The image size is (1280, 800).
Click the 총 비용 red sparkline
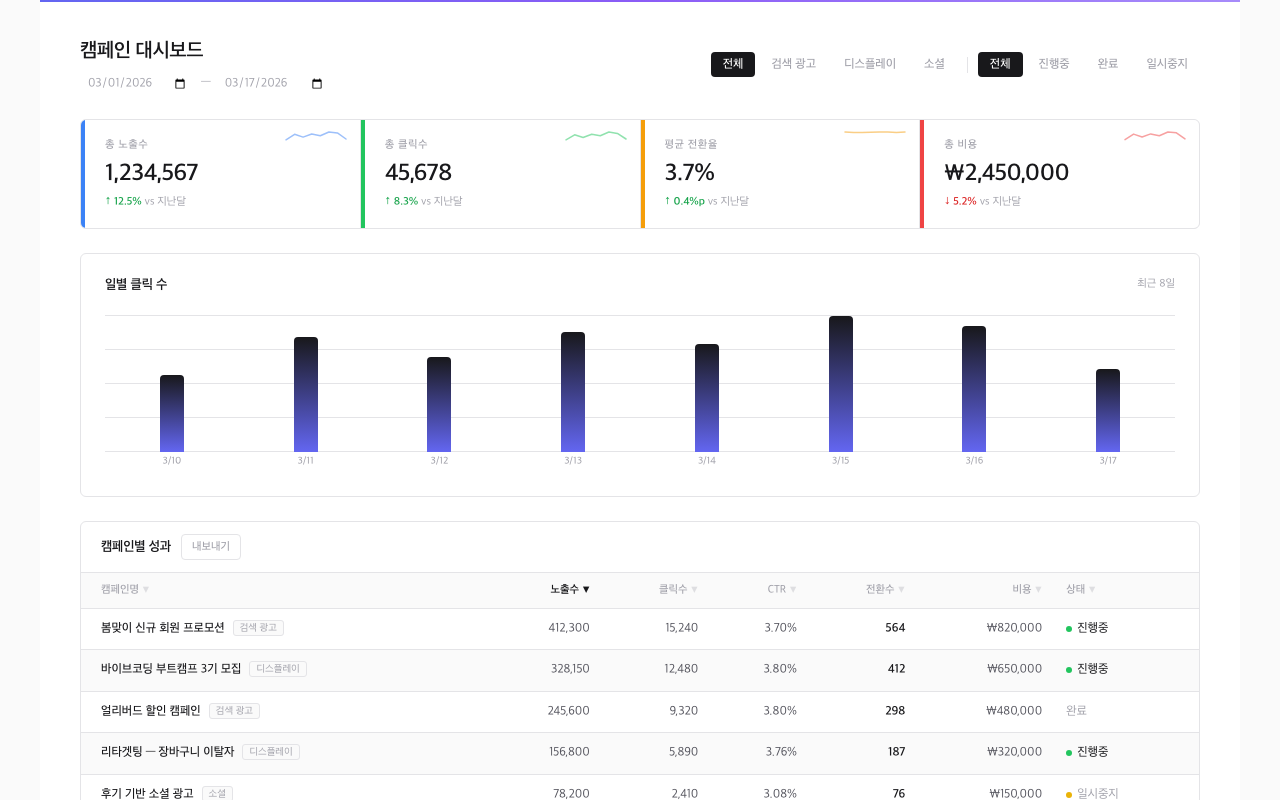pos(1155,135)
